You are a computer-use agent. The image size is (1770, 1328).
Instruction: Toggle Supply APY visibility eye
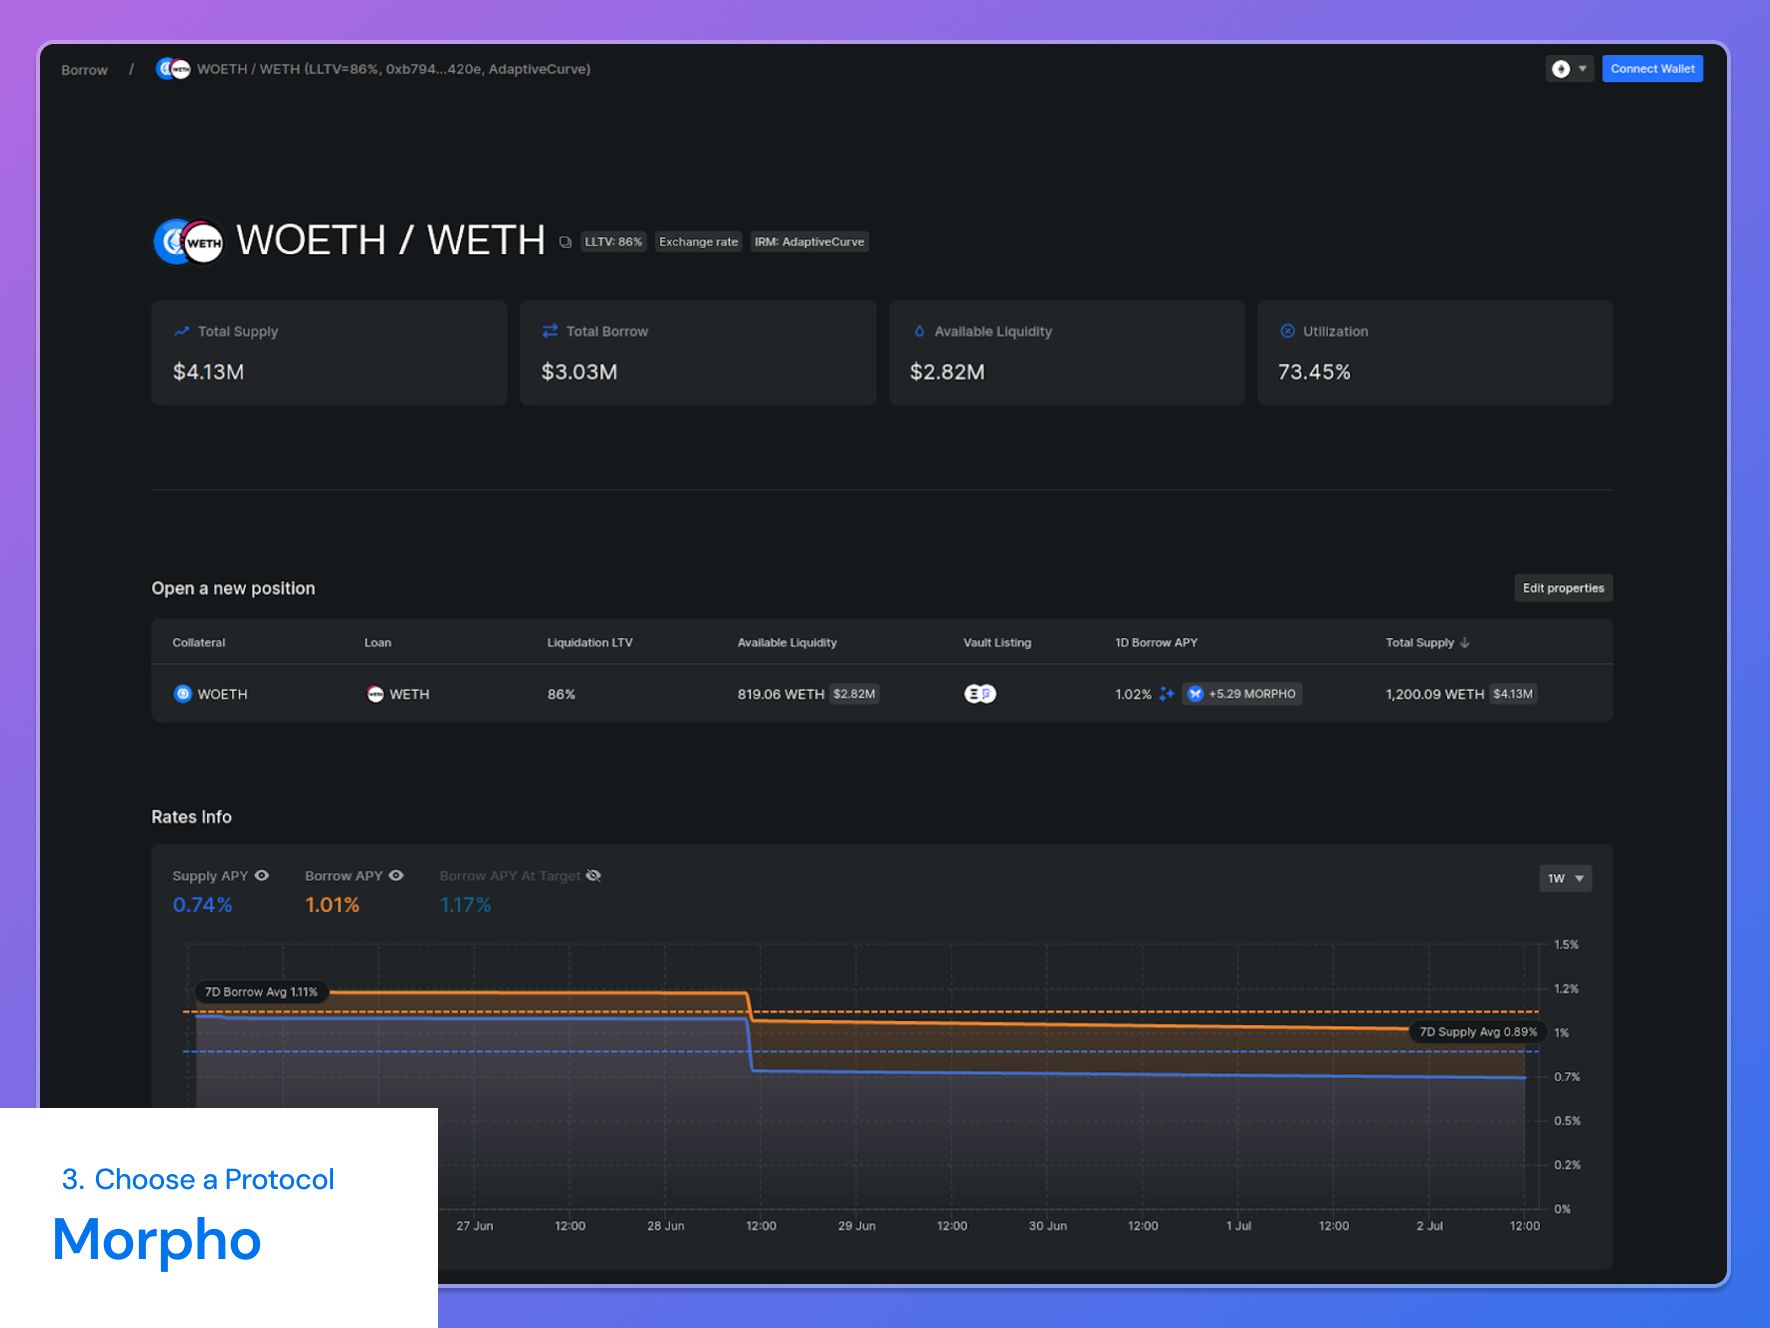click(262, 876)
